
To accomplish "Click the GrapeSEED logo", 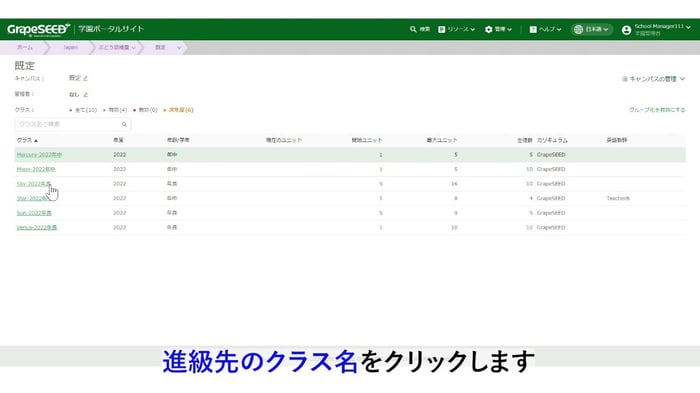I will pos(38,29).
